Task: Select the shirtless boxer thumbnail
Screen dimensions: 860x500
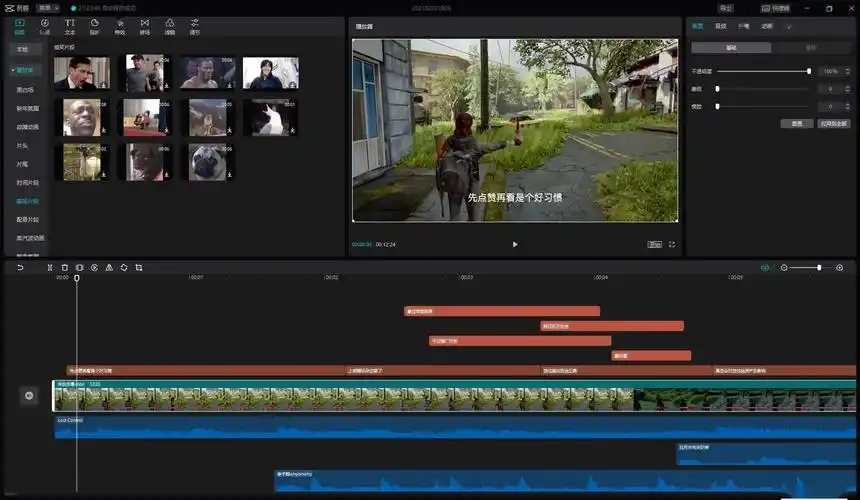Action: [208, 73]
